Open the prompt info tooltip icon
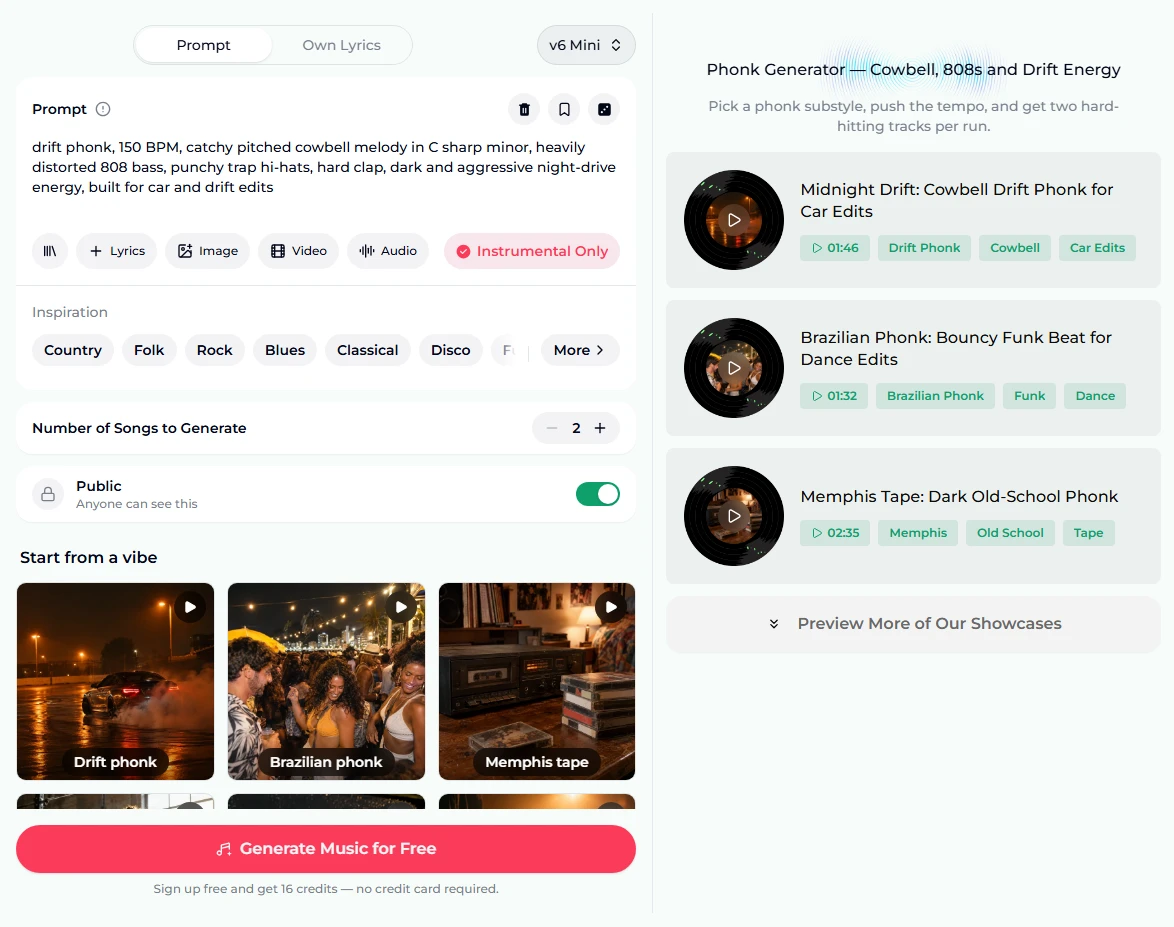1174x927 pixels. (103, 109)
